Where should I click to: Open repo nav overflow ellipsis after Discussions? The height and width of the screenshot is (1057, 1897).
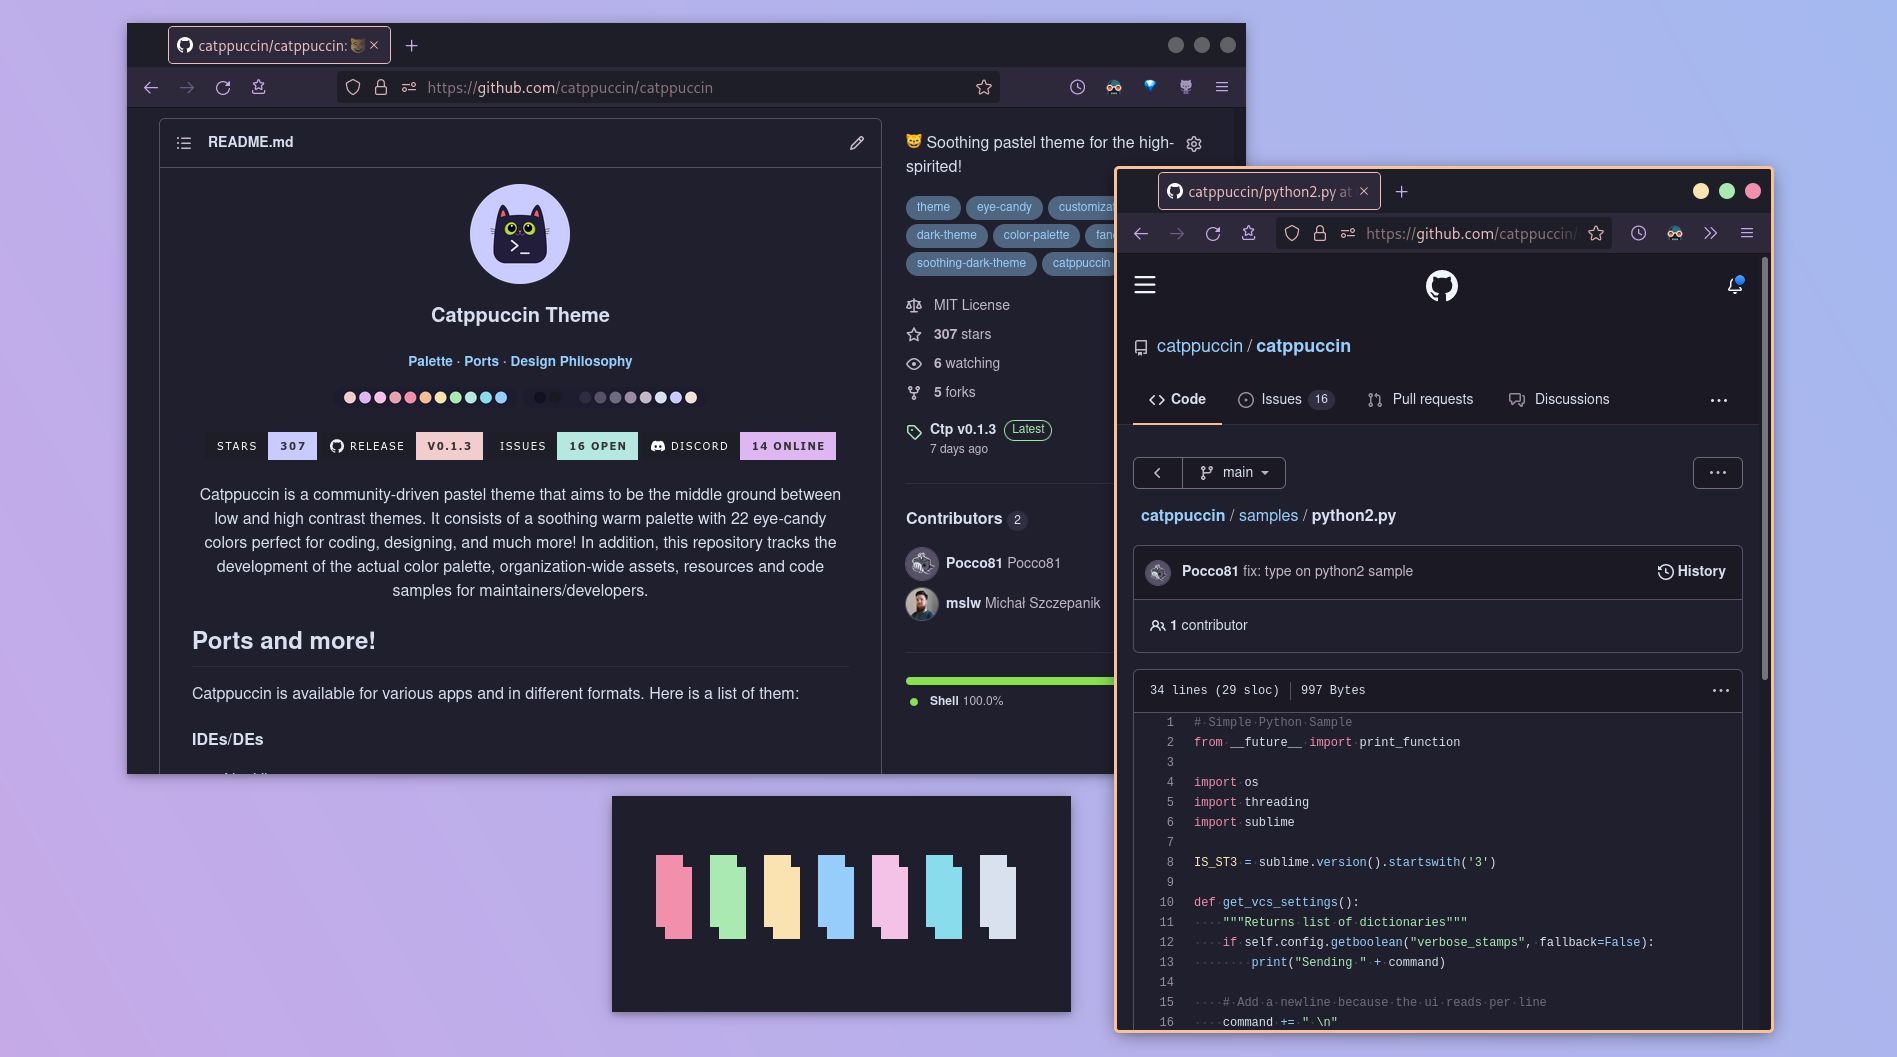point(1719,400)
